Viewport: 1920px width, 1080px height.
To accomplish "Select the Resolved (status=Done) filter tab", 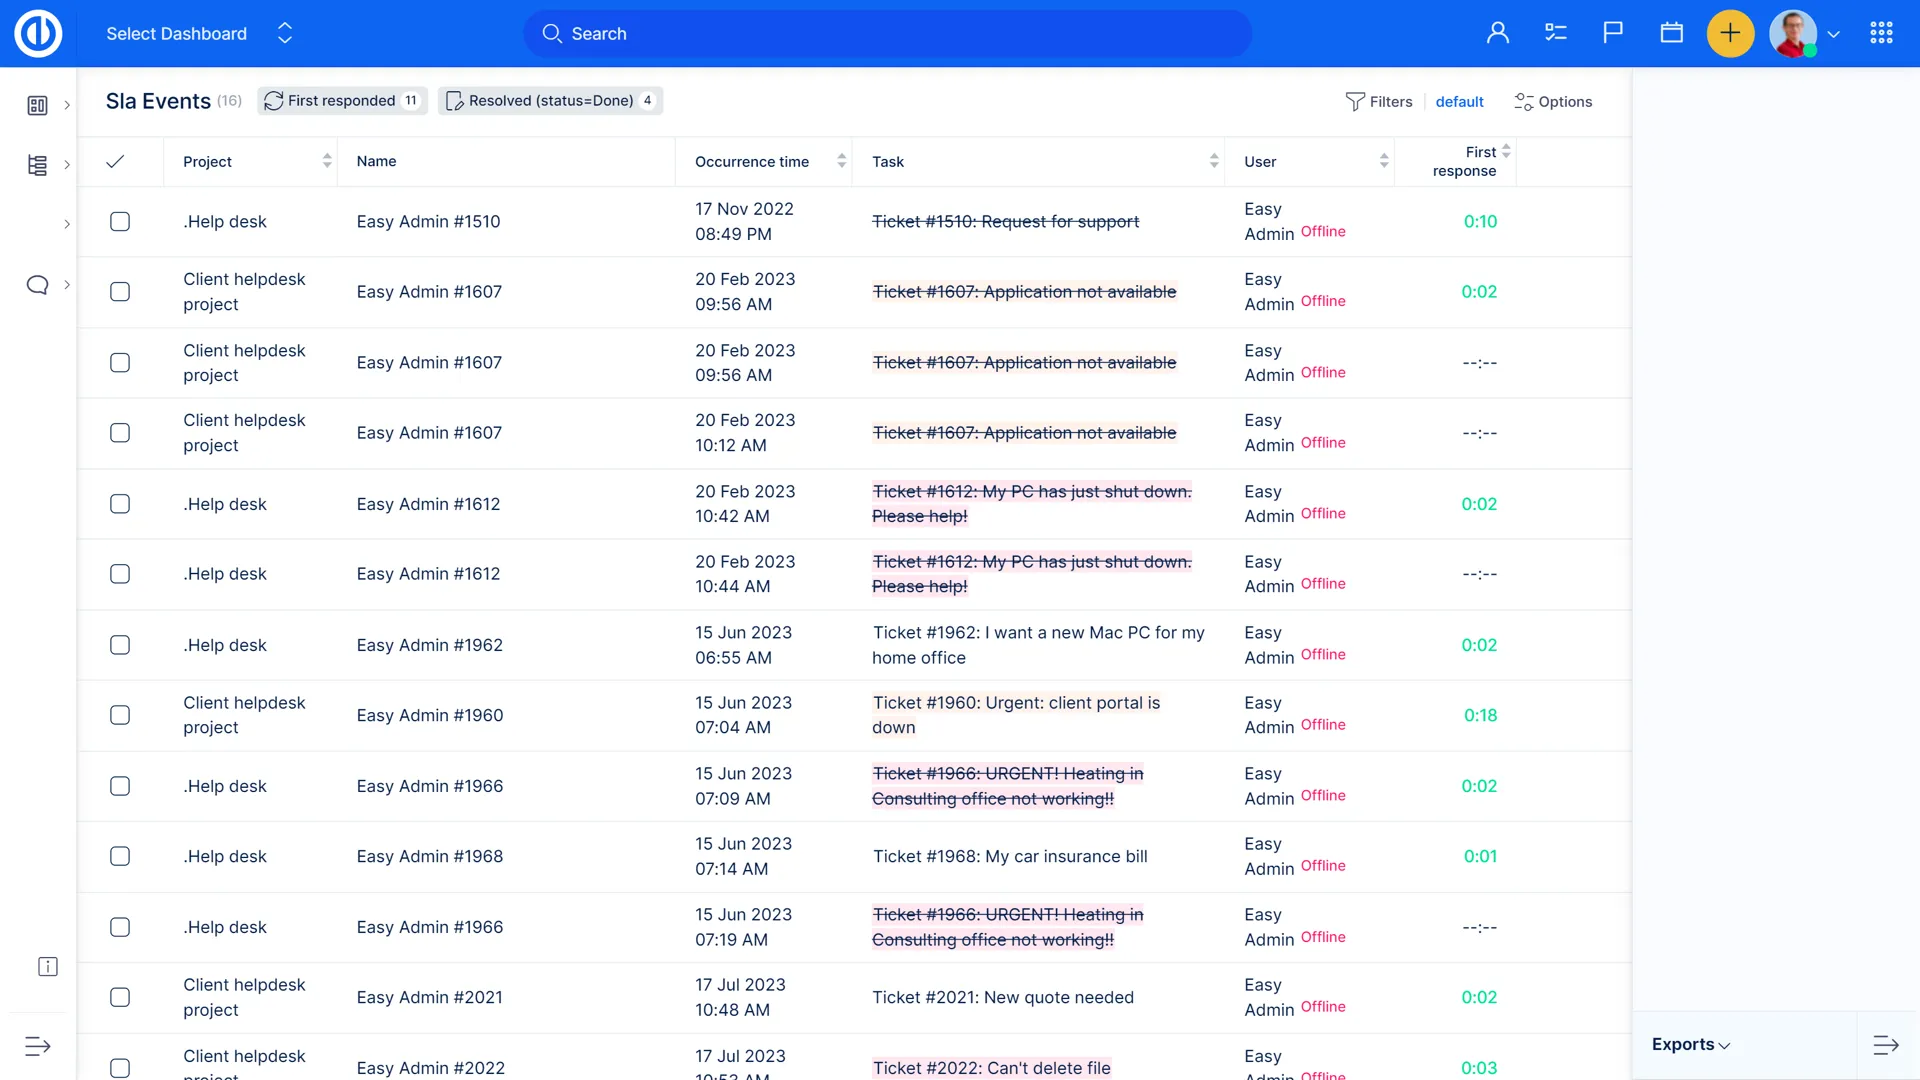I will point(550,101).
